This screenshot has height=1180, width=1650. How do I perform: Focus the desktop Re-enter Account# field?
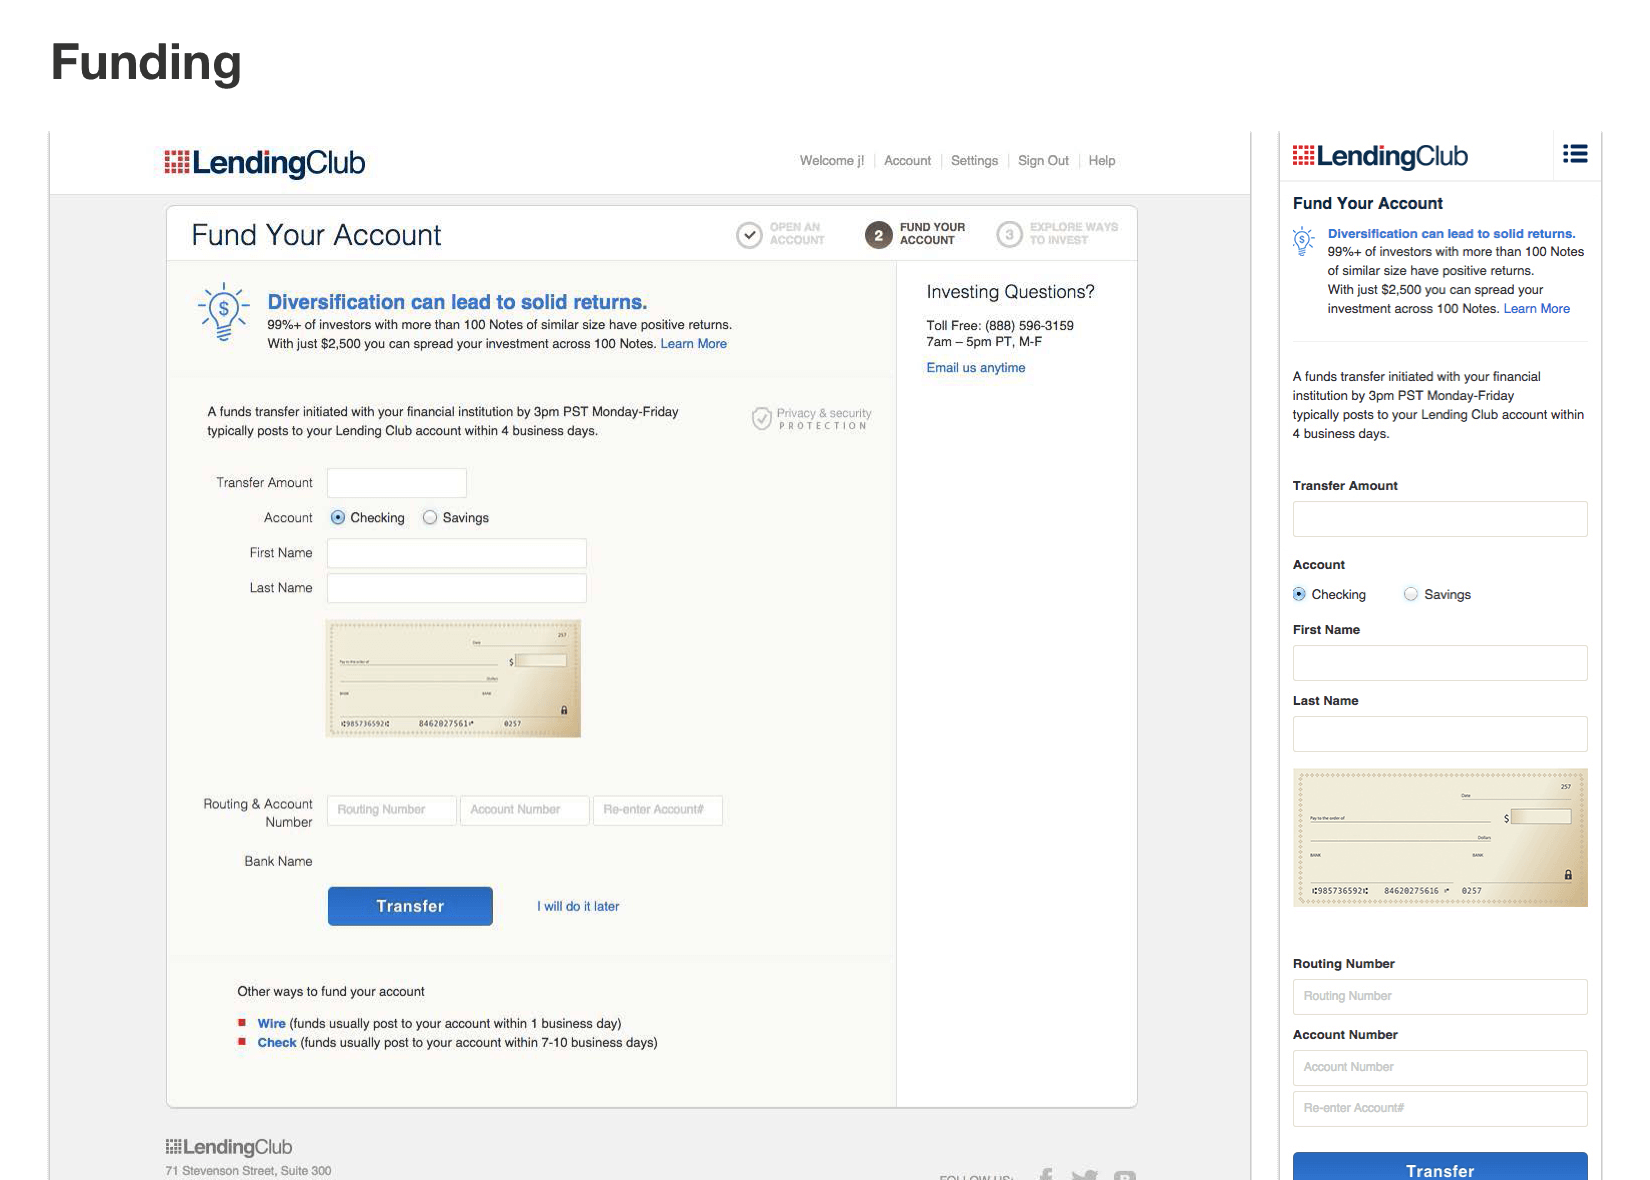click(658, 810)
